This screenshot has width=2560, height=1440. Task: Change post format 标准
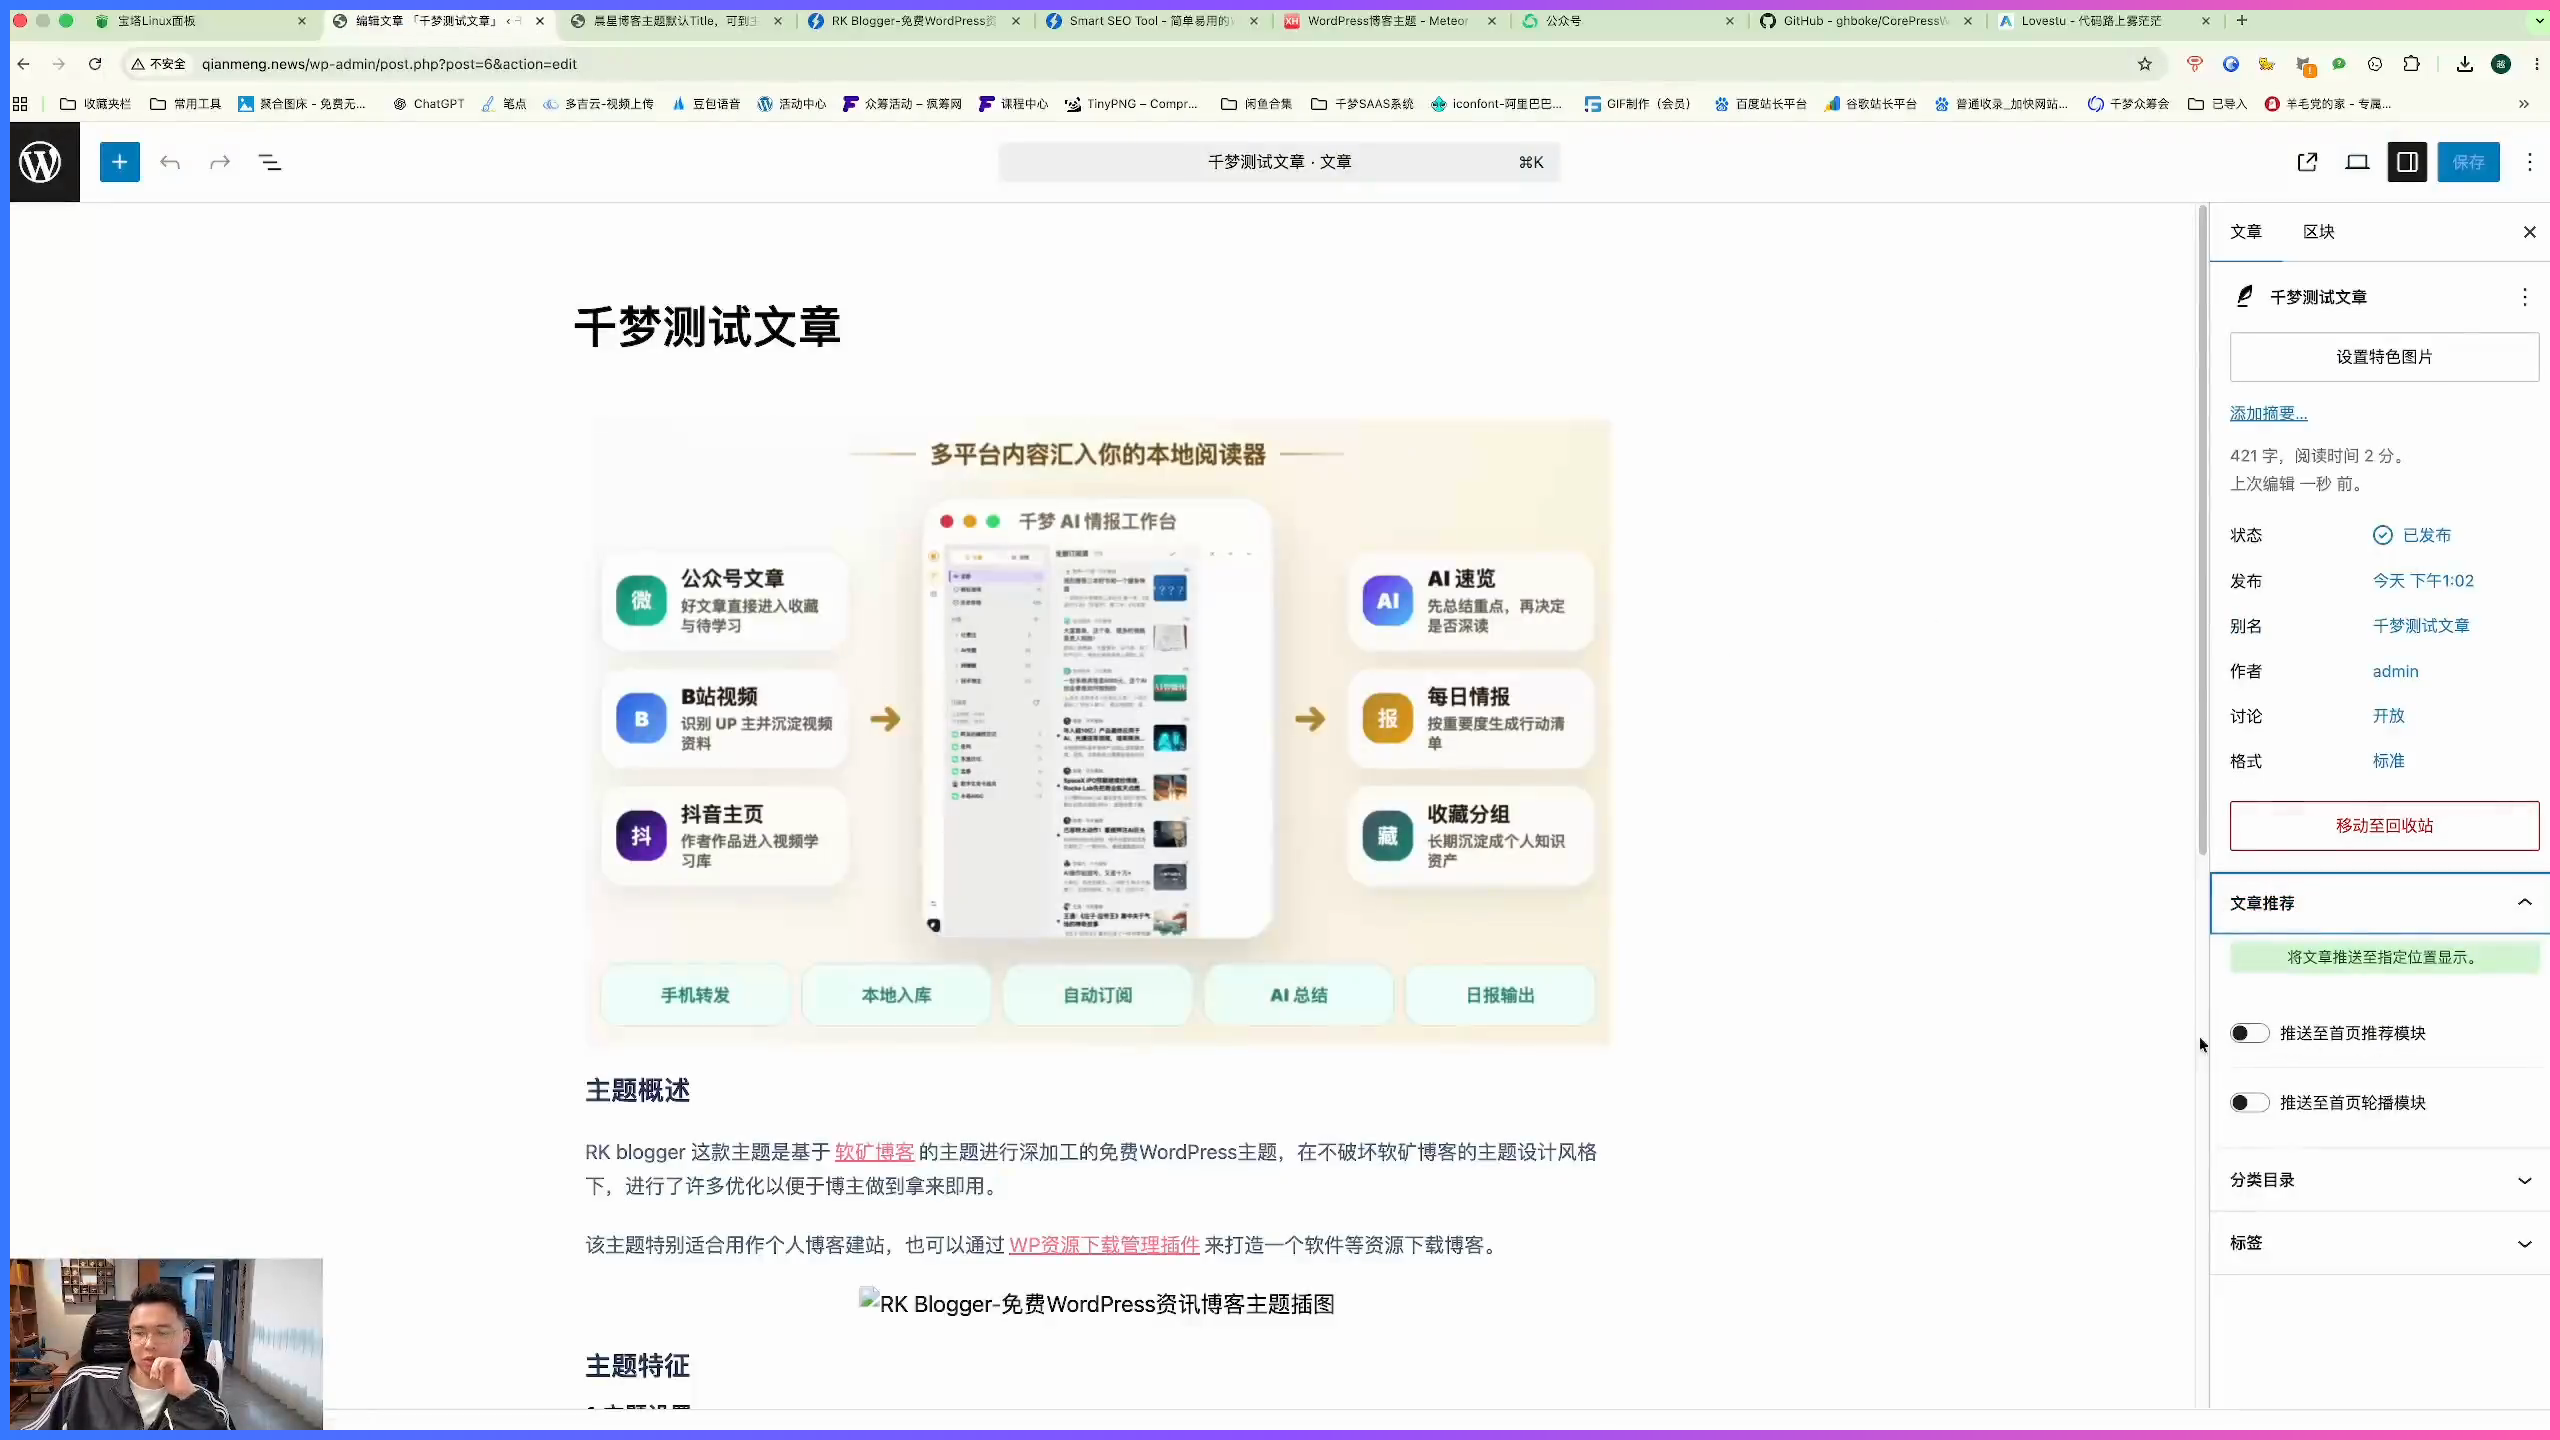(2388, 761)
